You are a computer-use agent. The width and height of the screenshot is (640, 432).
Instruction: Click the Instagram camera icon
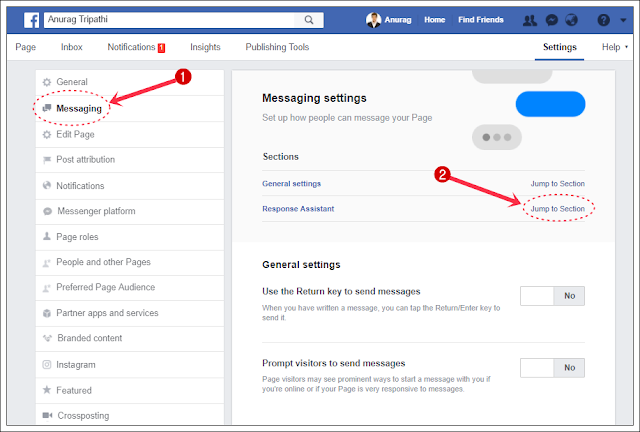click(47, 364)
